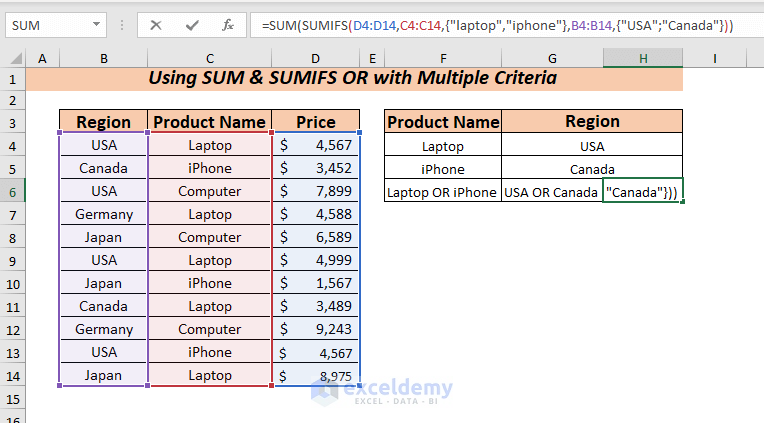Select row 3 header
This screenshot has height=423, width=764.
tap(13, 122)
